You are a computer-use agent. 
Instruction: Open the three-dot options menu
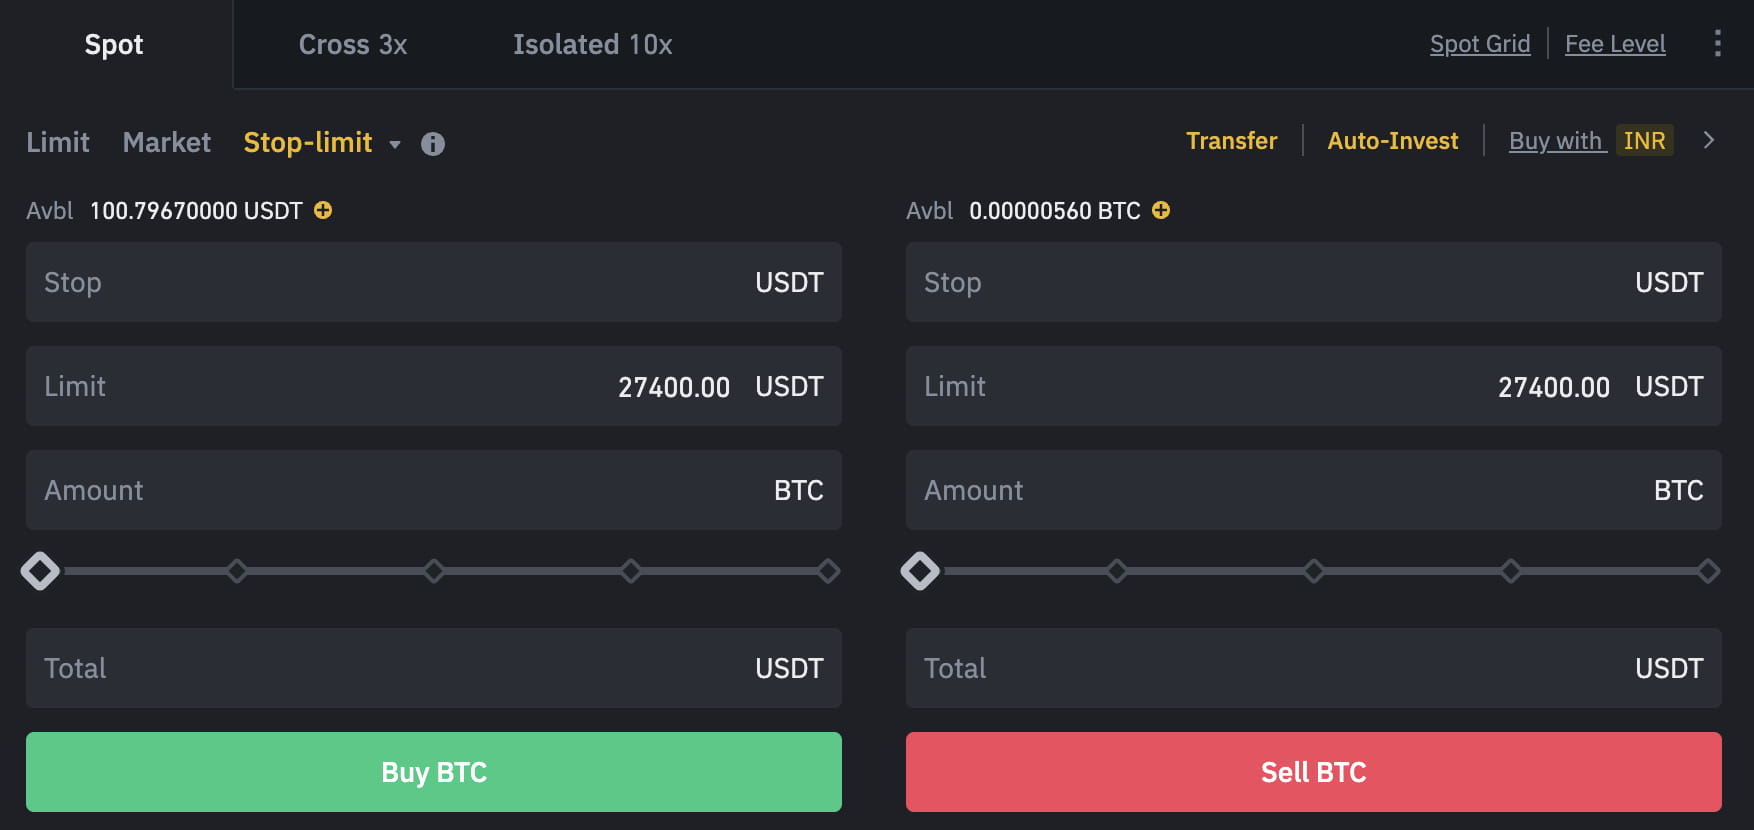[1717, 43]
